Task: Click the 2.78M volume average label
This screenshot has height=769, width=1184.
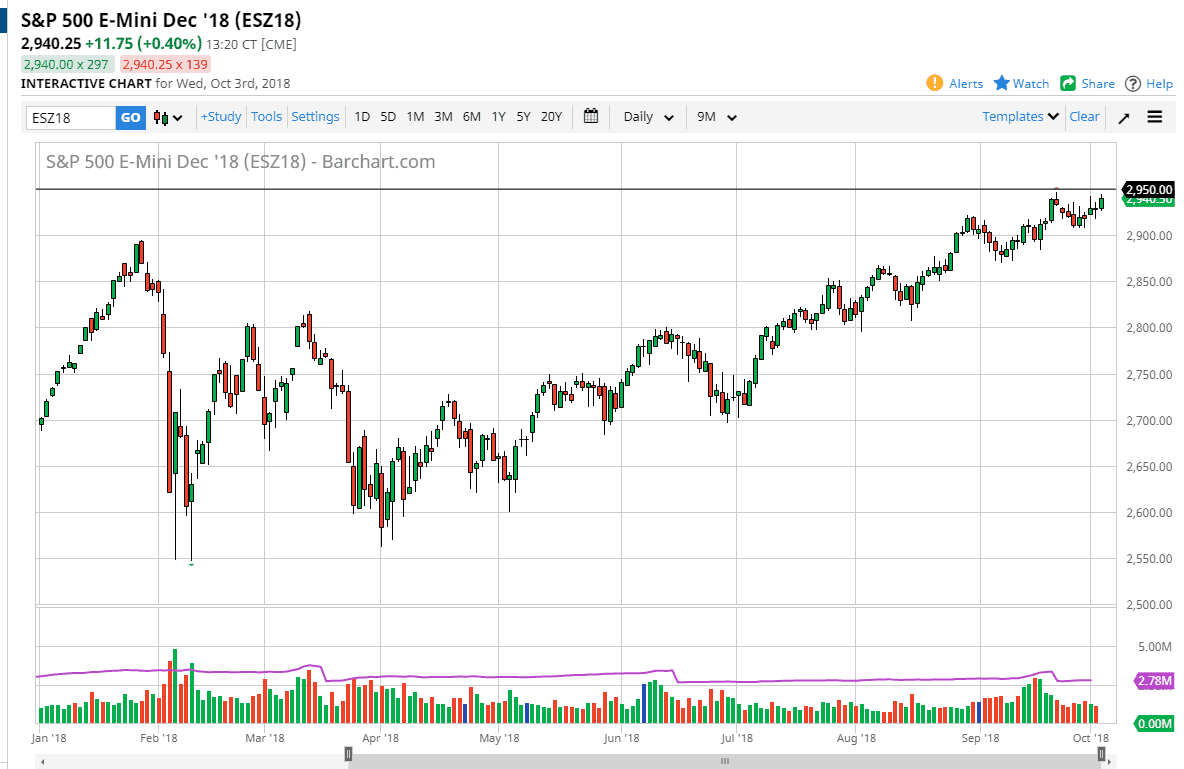Action: [1155, 681]
